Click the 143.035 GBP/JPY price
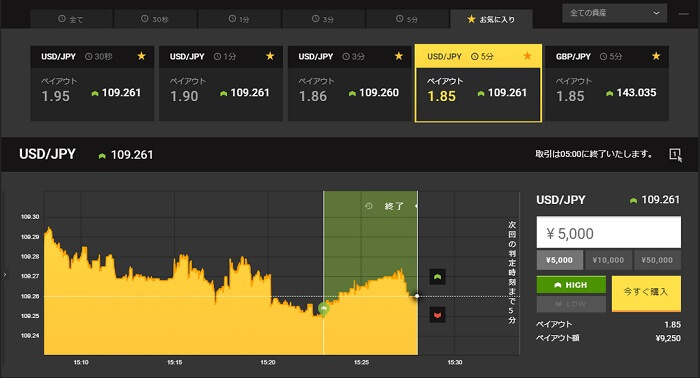The height and width of the screenshot is (378, 700). click(636, 93)
